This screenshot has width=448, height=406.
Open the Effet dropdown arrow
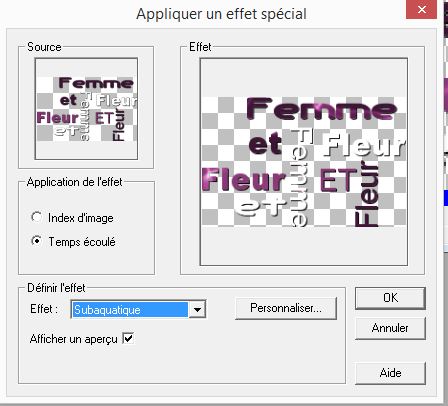(197, 310)
